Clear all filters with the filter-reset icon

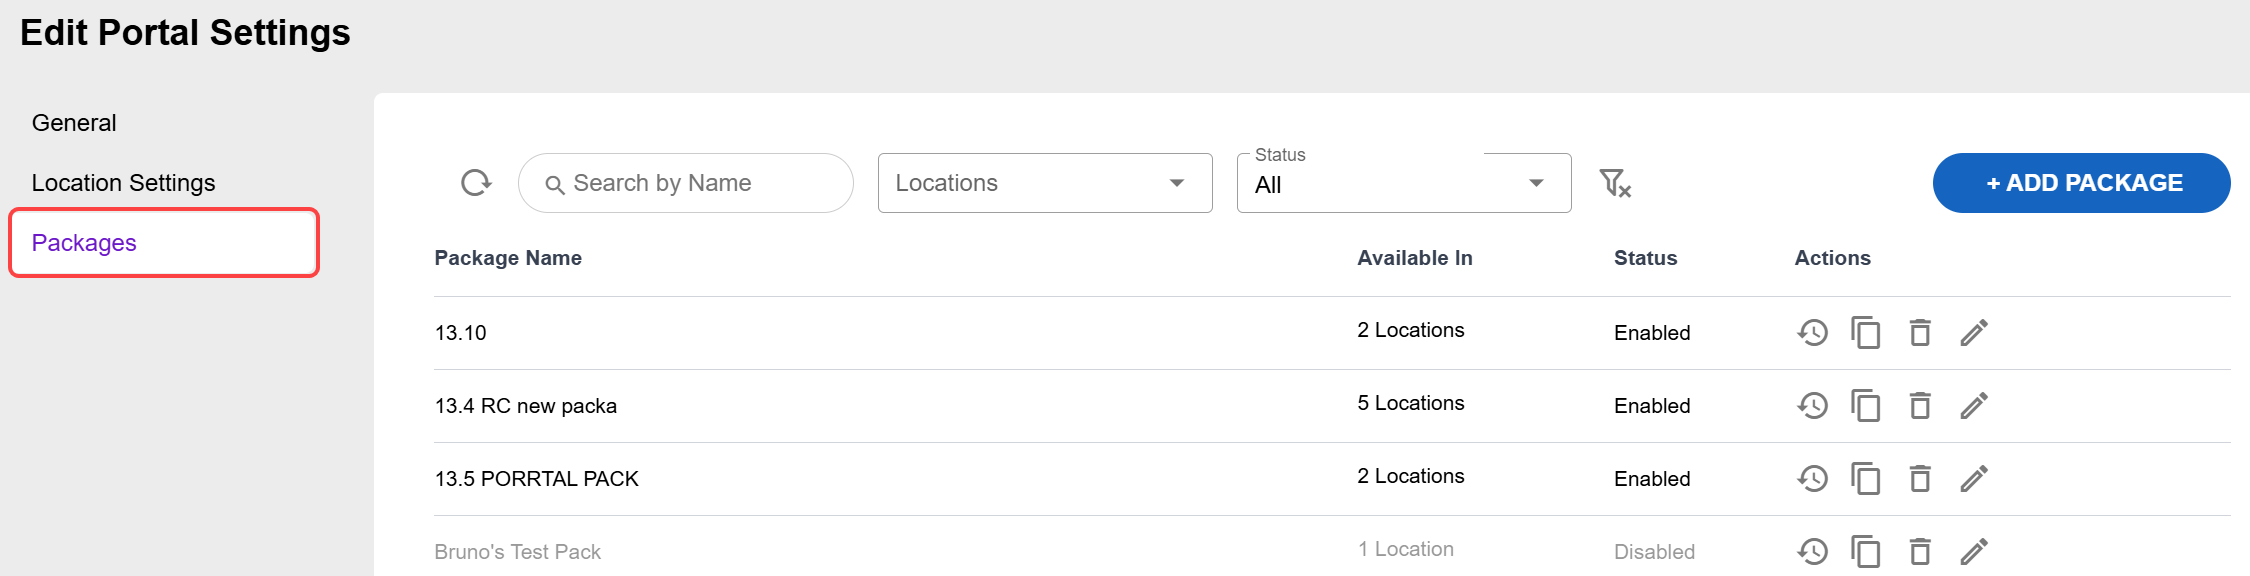click(x=1614, y=183)
